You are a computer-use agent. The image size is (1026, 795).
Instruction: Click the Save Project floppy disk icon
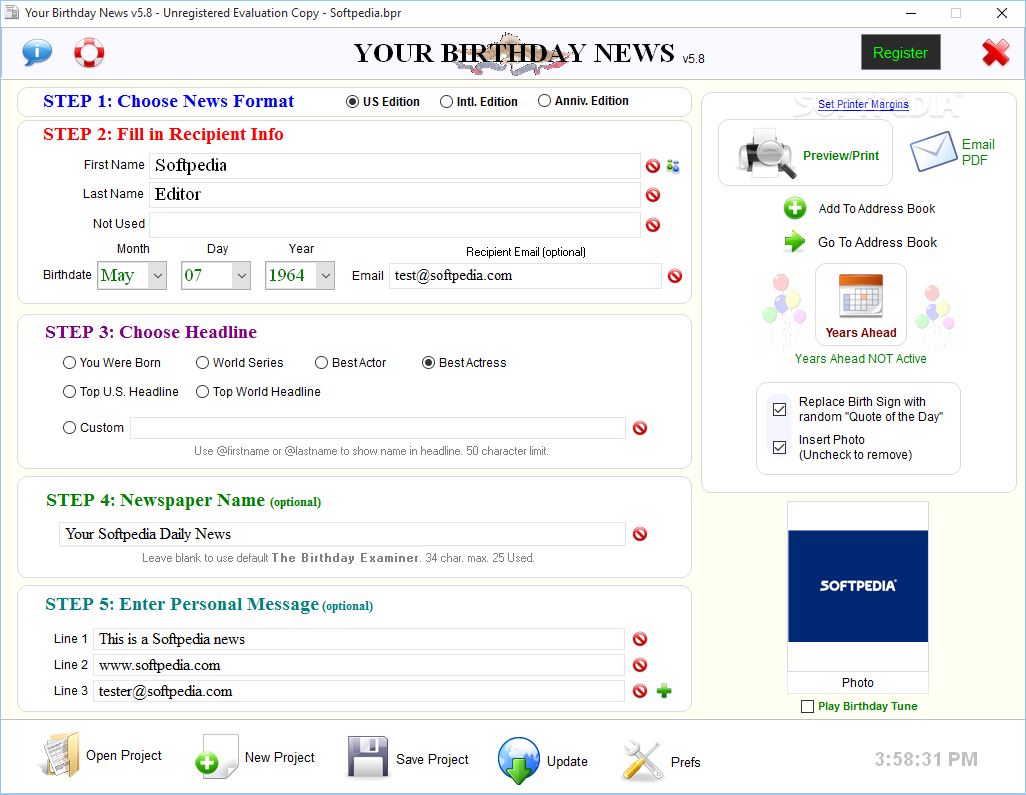[x=368, y=757]
